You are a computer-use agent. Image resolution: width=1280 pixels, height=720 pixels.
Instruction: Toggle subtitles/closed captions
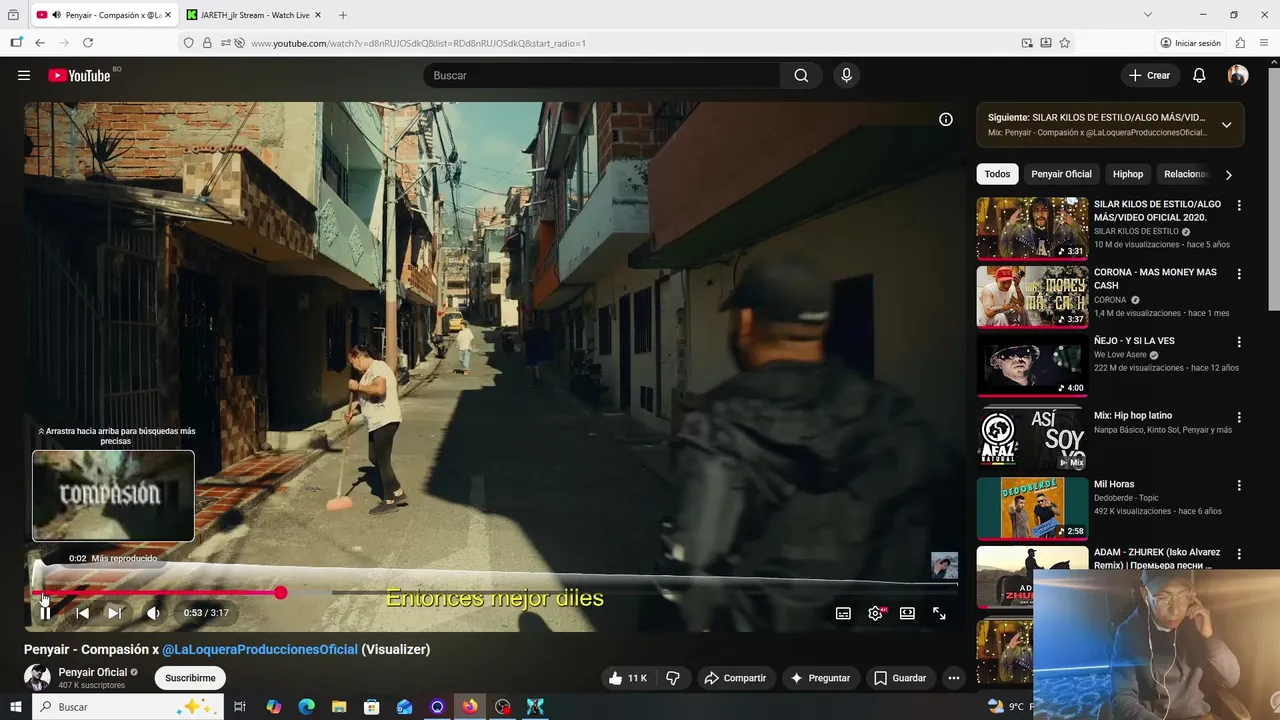tap(843, 613)
